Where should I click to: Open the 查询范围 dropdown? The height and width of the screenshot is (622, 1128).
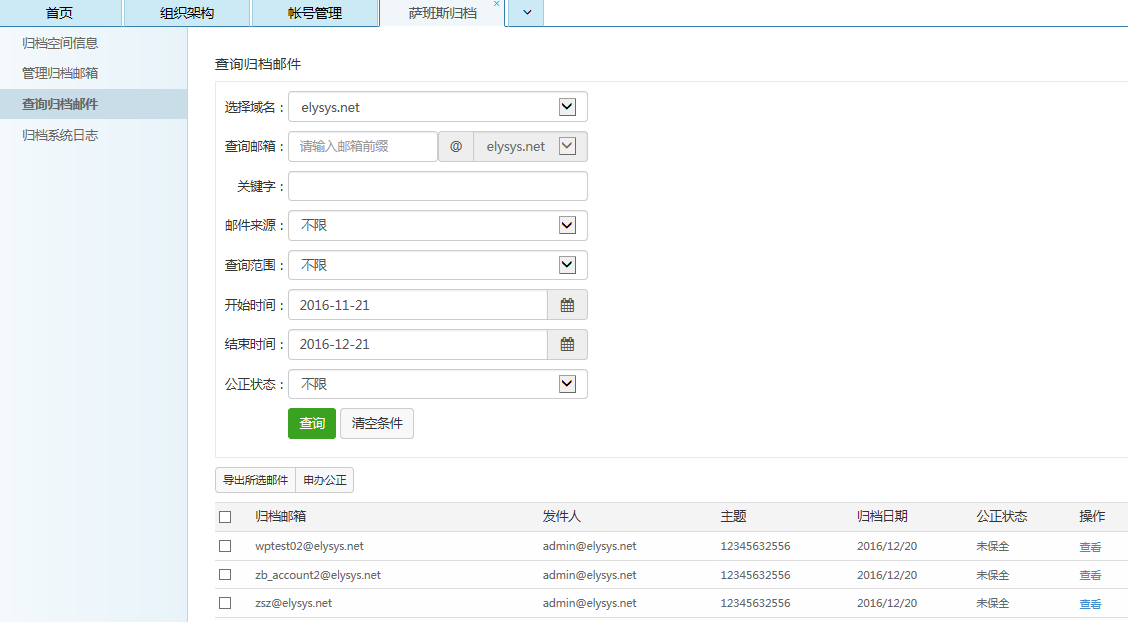click(x=567, y=265)
